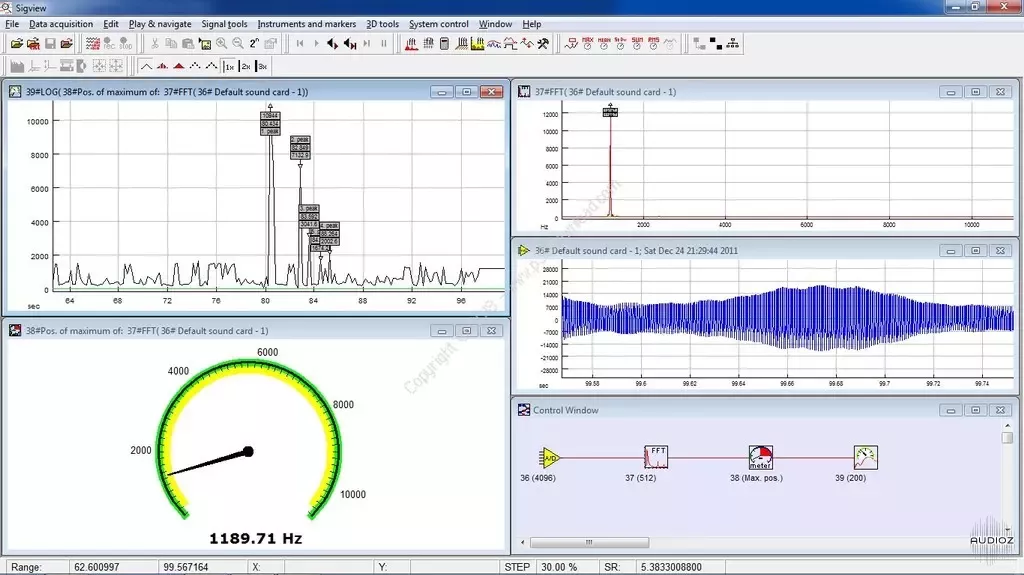Open the Window menu
Image resolution: width=1024 pixels, height=575 pixels.
(495, 24)
